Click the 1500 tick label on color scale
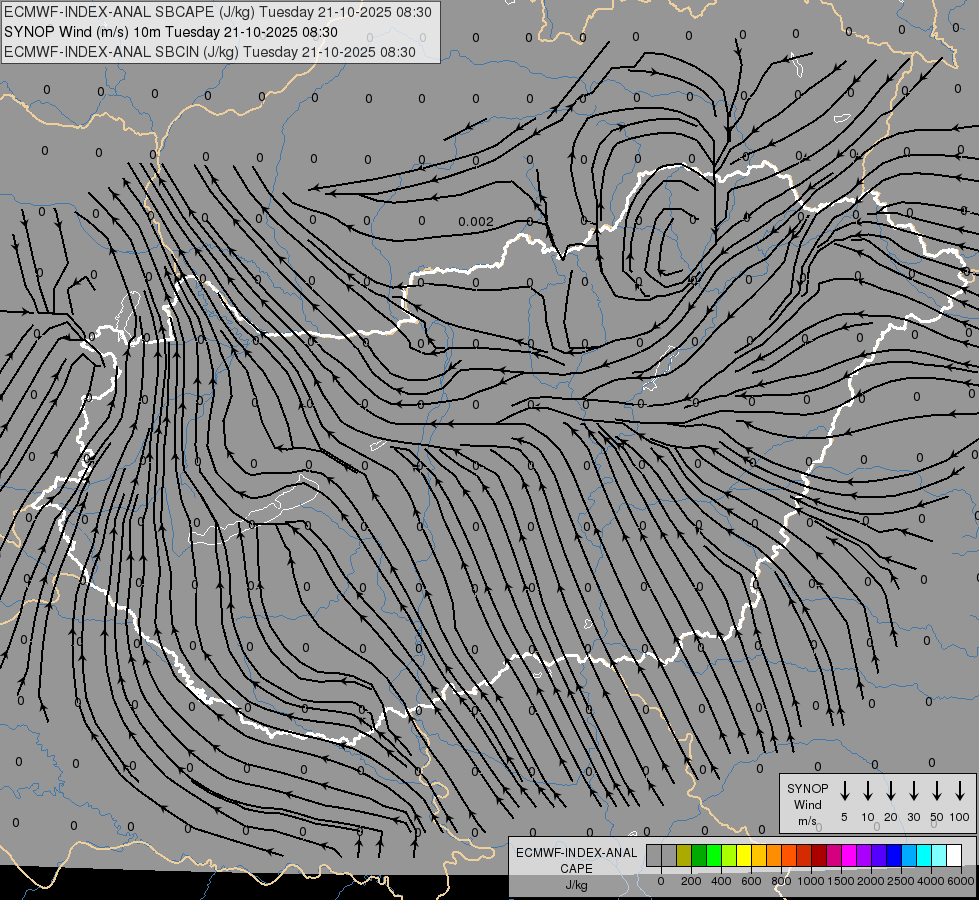The width and height of the screenshot is (979, 900). pos(841,881)
